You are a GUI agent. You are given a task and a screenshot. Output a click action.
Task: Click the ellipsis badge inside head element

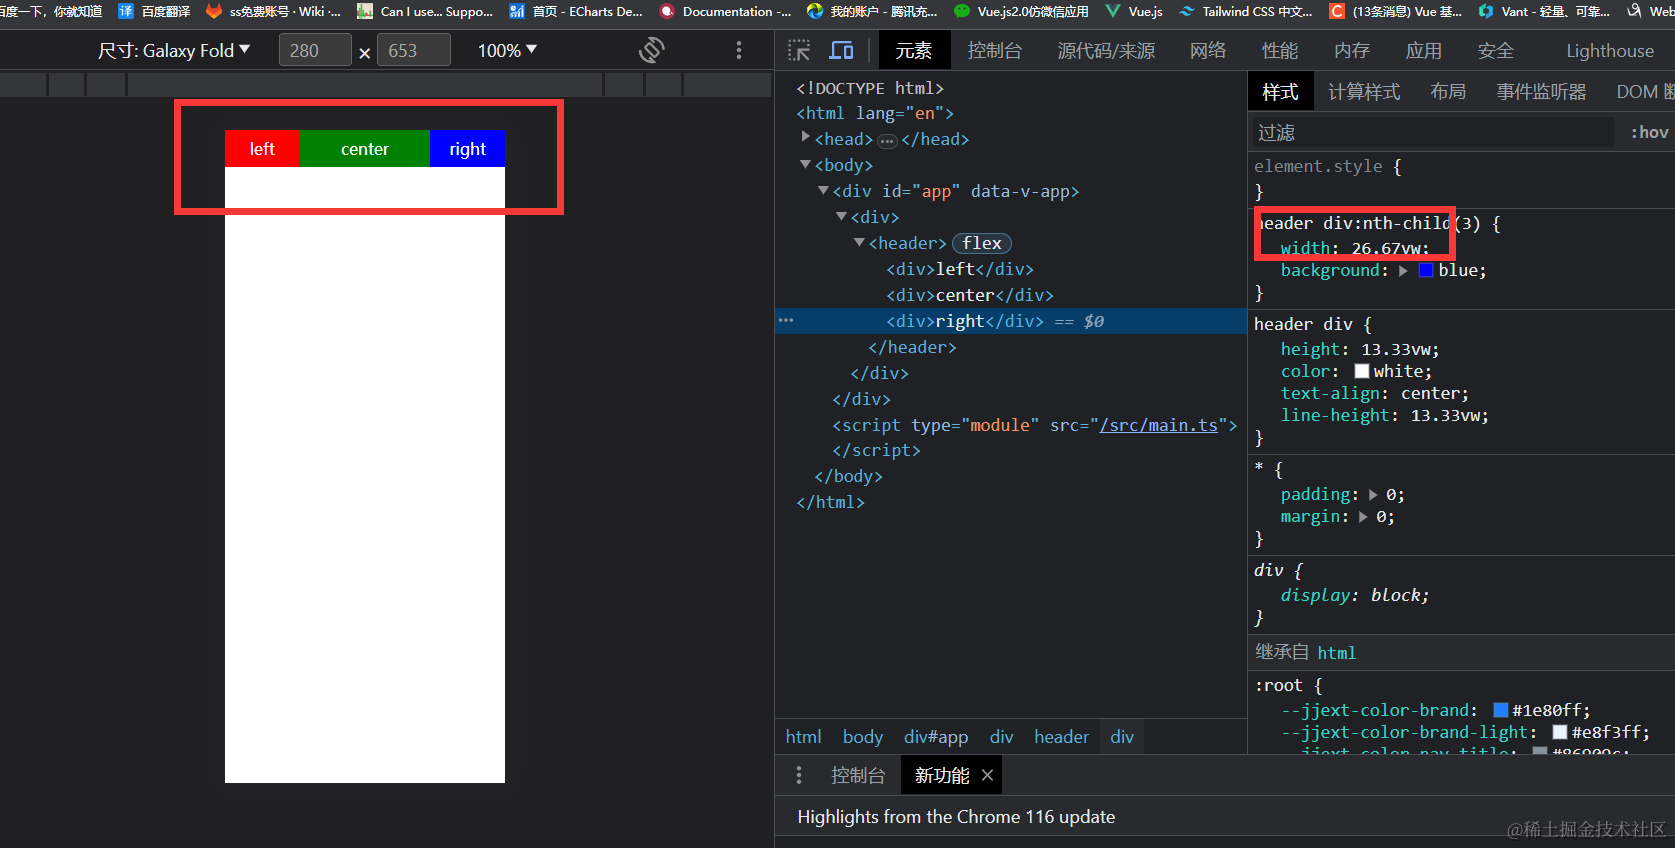[x=887, y=140]
